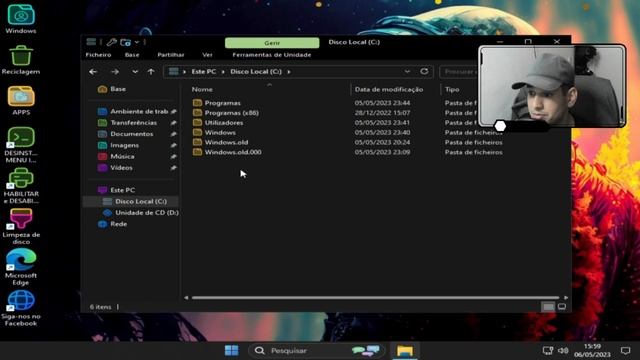Click Disco Local (C:) in address bar

tap(256, 71)
